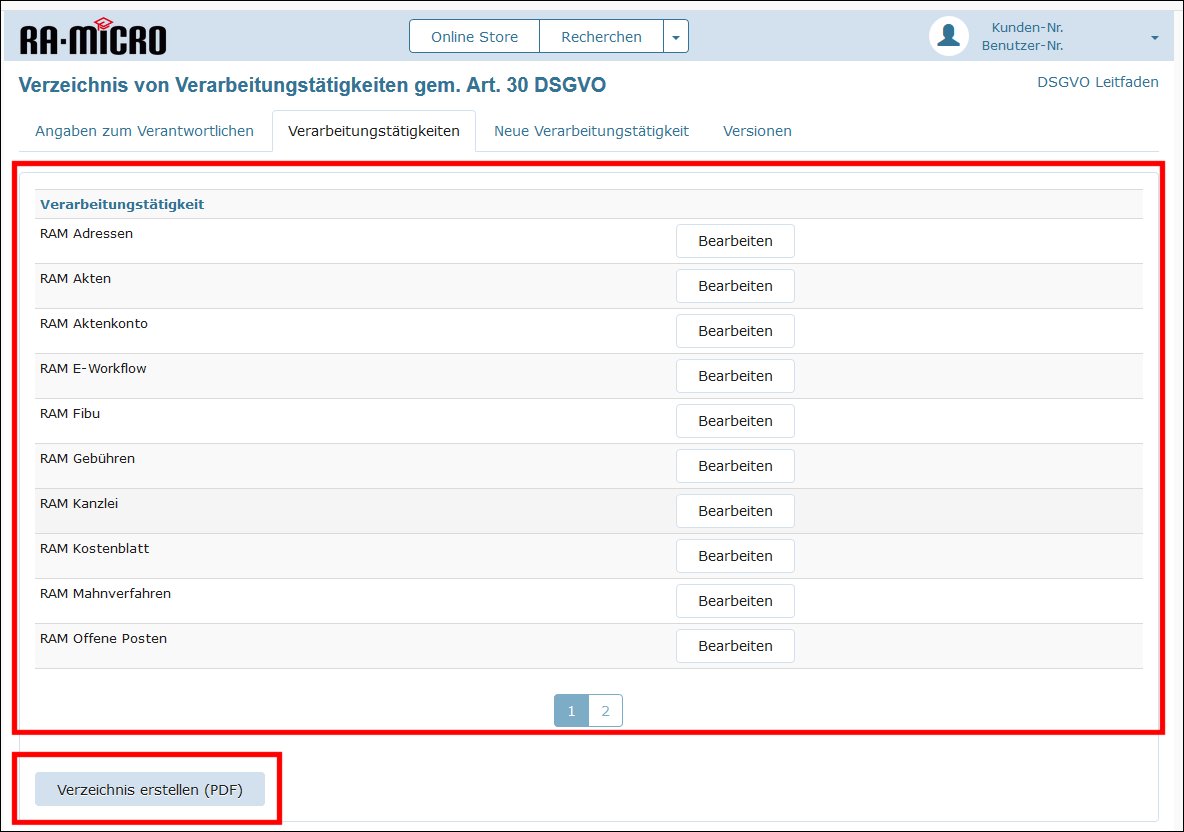Edit the RAM Offene Posten entry
This screenshot has height=832, width=1184.
[735, 646]
